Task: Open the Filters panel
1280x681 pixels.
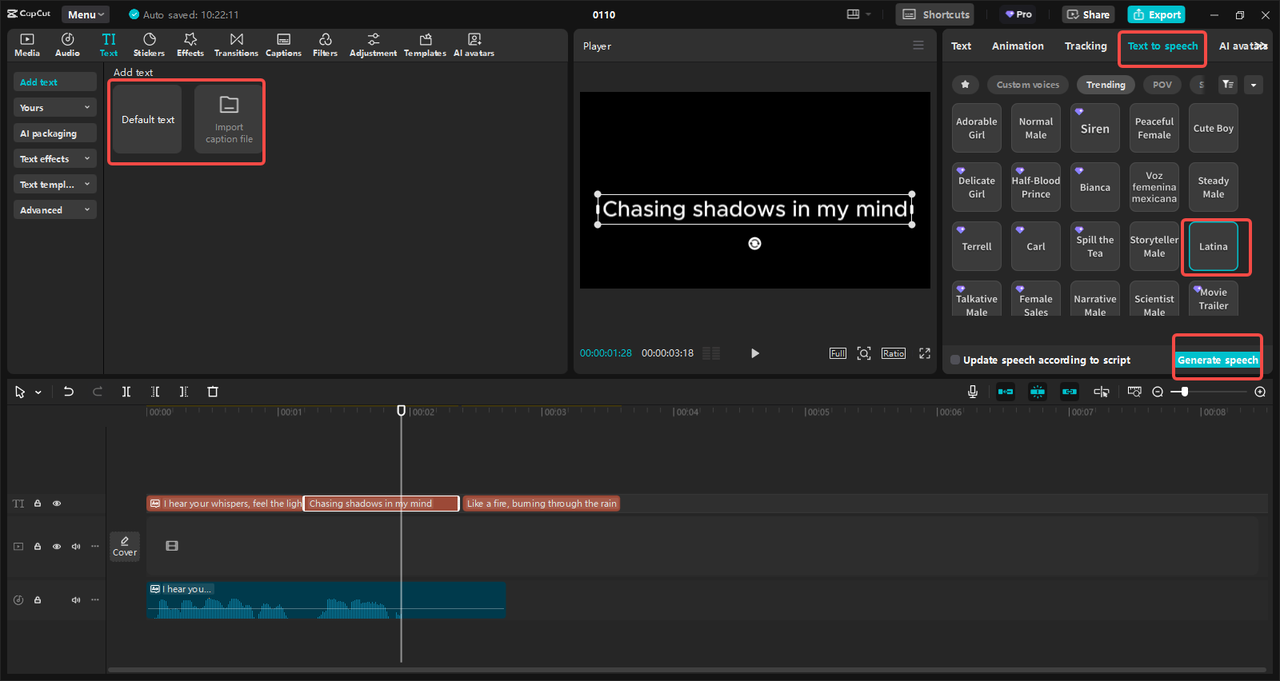Action: (x=325, y=44)
